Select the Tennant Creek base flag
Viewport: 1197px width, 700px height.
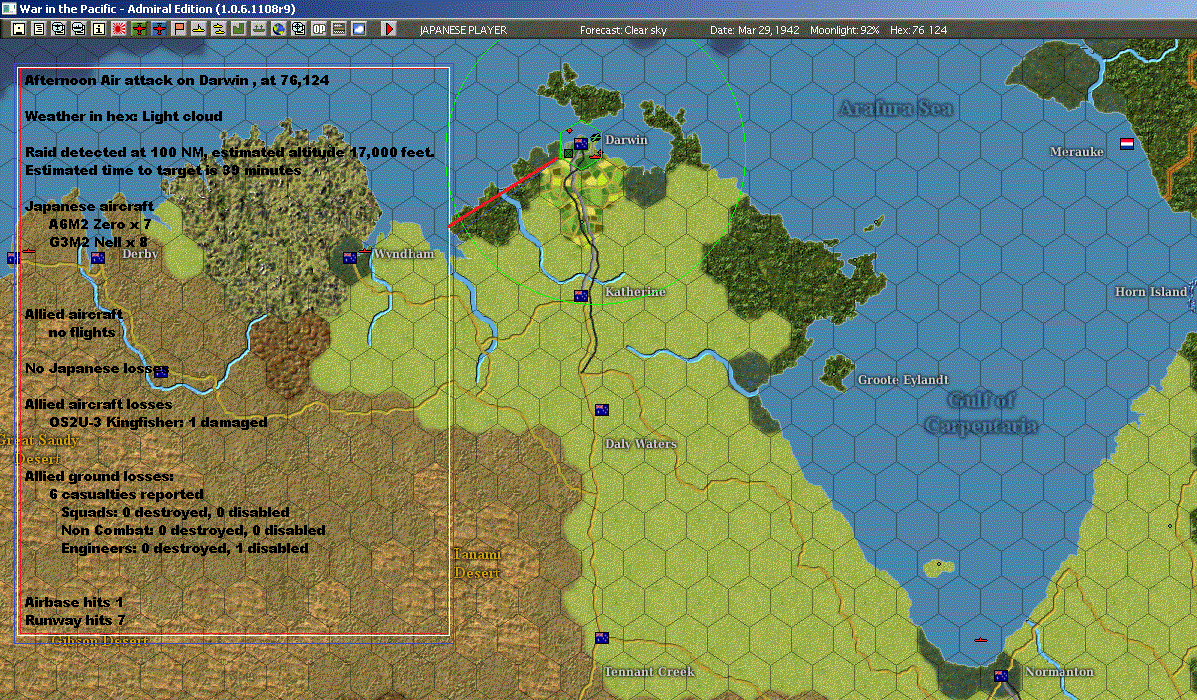click(x=602, y=637)
